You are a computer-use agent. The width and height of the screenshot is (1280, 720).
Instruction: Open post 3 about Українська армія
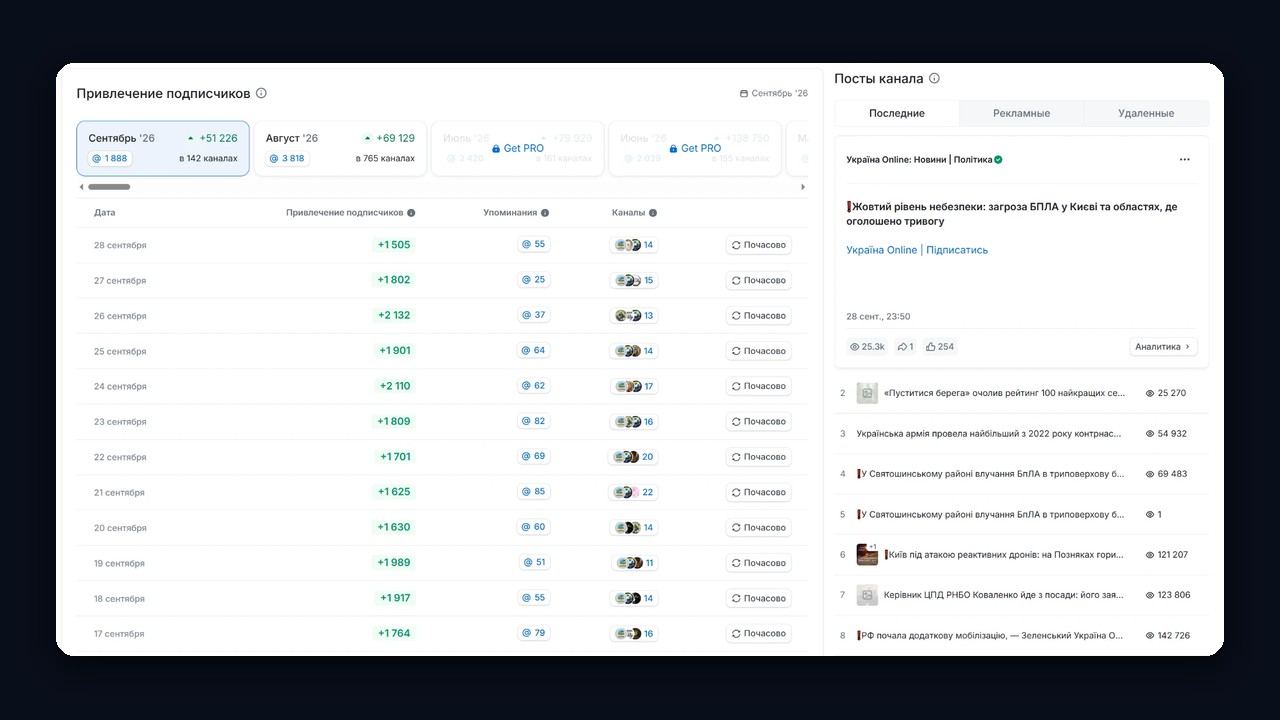point(1021,434)
